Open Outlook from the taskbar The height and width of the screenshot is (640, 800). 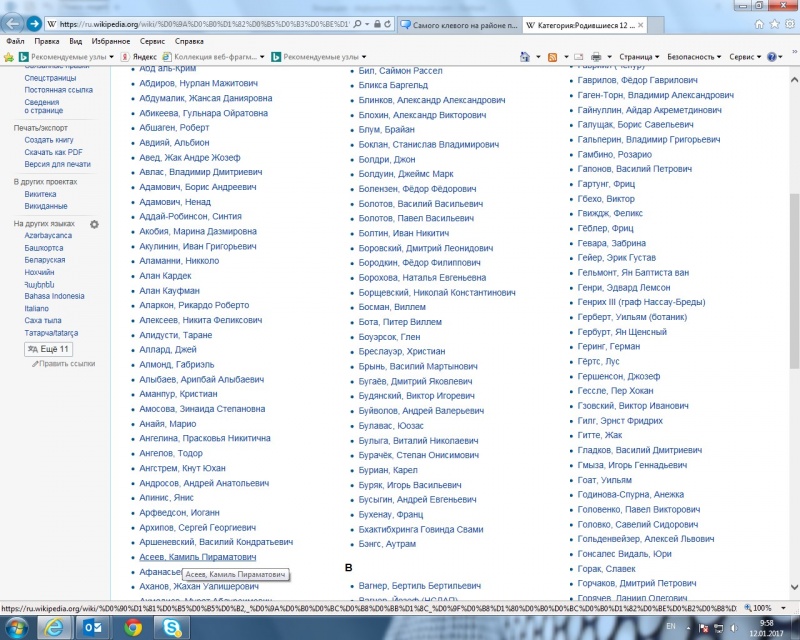(x=96, y=626)
